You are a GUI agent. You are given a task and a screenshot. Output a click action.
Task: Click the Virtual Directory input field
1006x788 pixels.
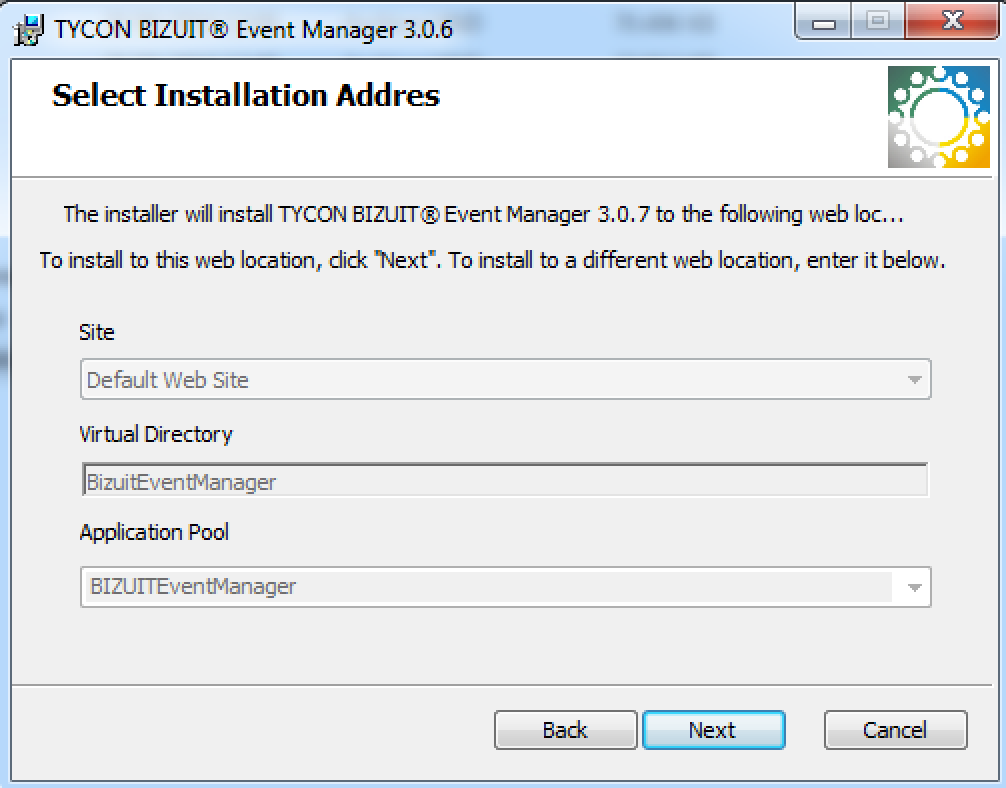[505, 481]
